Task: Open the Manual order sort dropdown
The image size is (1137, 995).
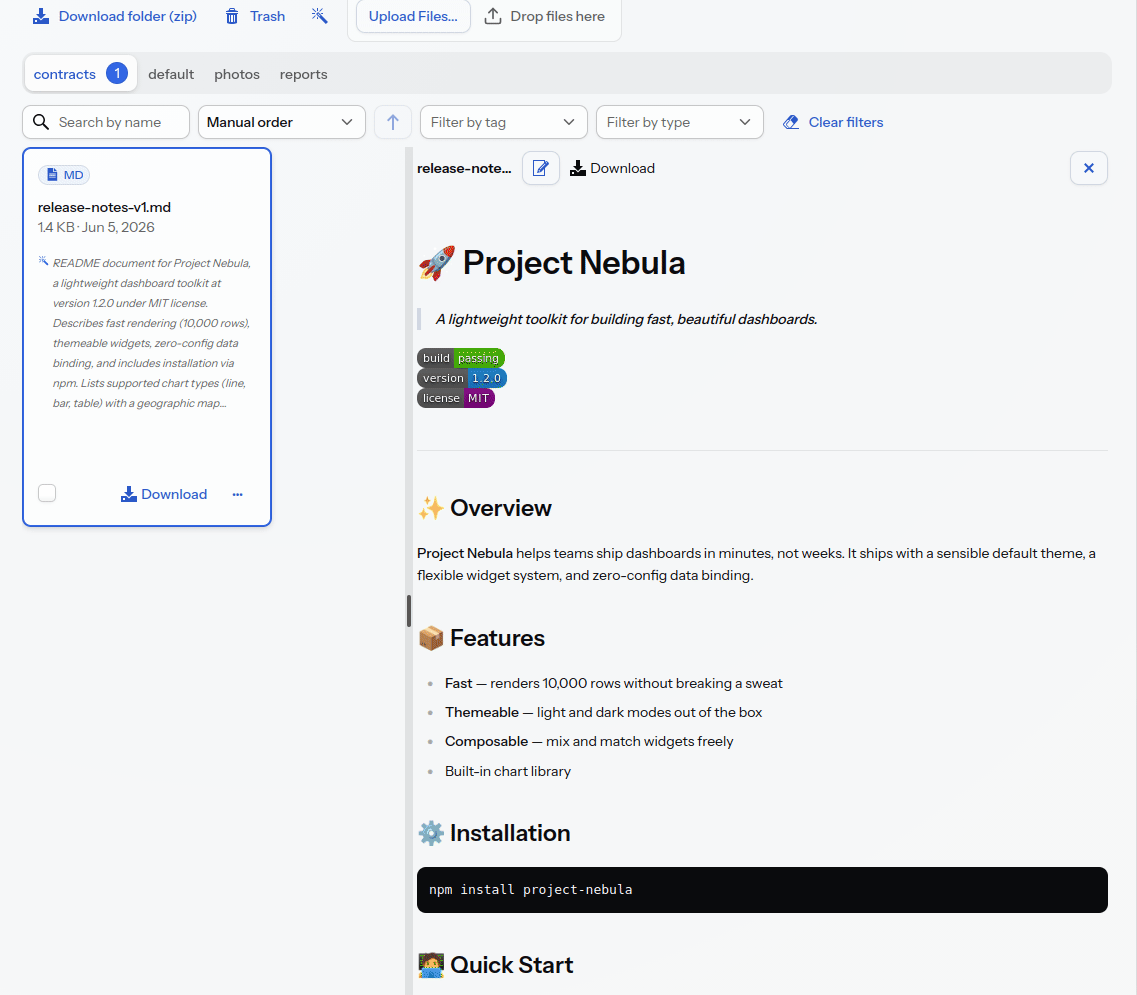Action: [x=281, y=122]
